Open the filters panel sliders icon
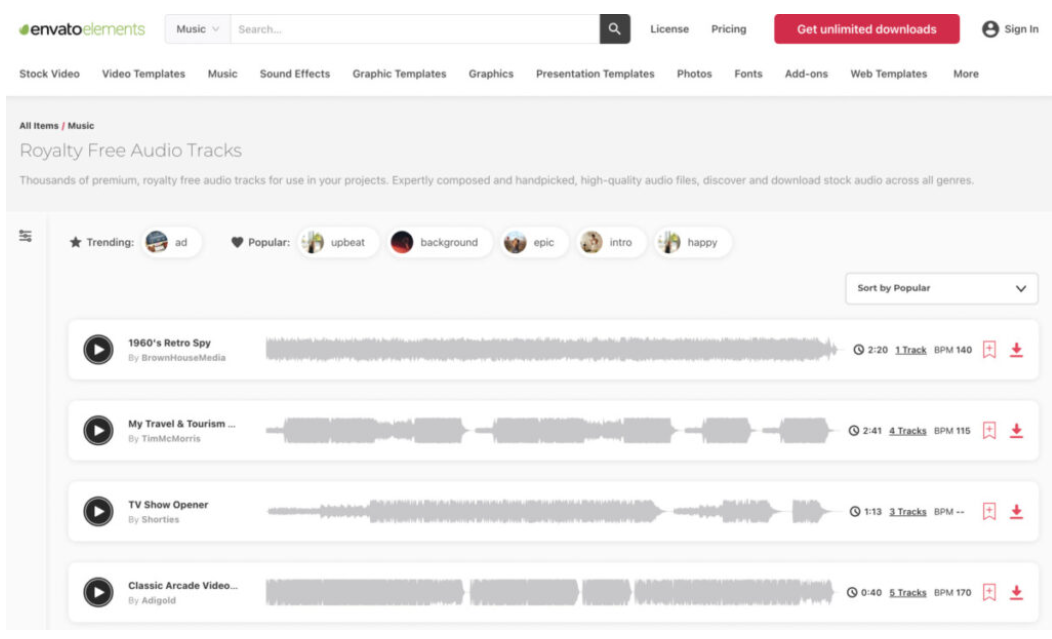This screenshot has width=1052, height=639. [x=25, y=236]
